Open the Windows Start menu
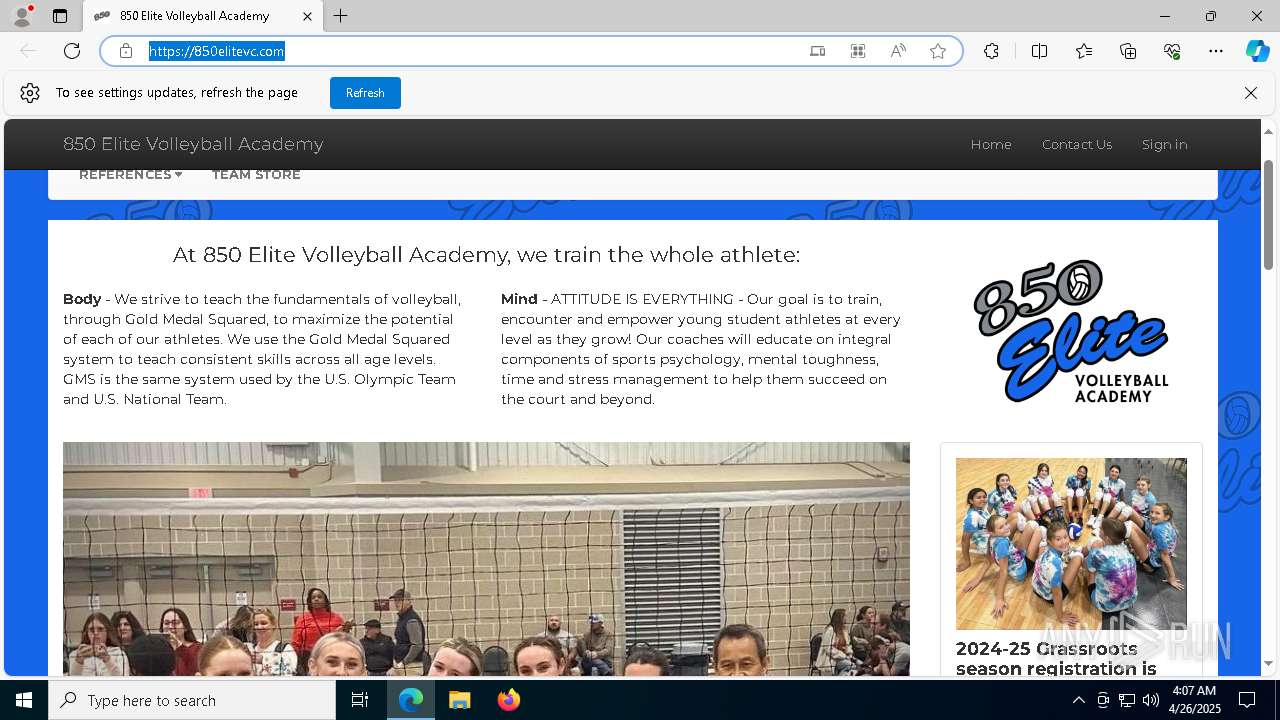 point(24,700)
